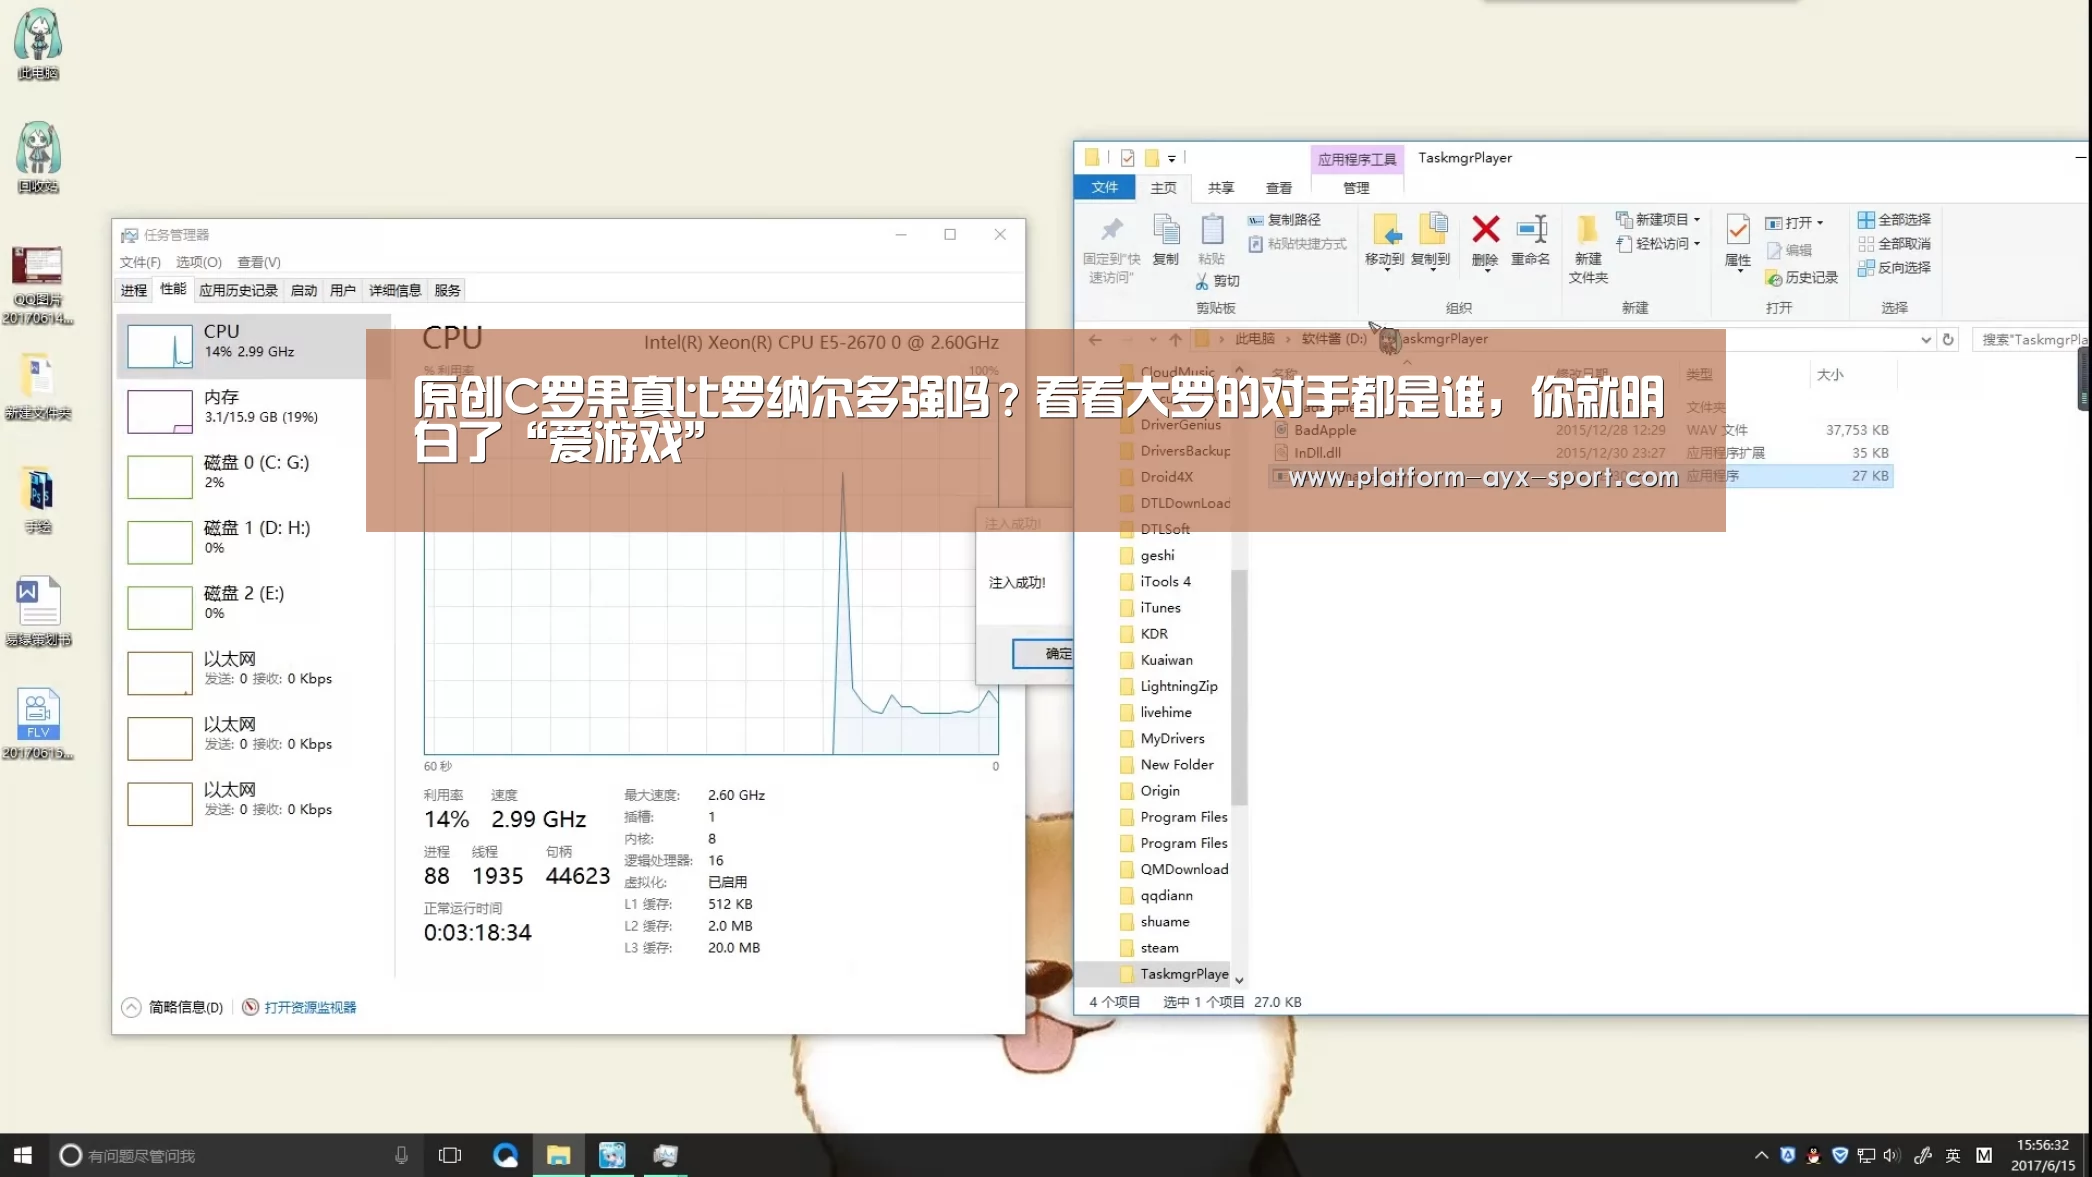
Task: Switch to 应用历史记录 tab
Action: click(238, 290)
